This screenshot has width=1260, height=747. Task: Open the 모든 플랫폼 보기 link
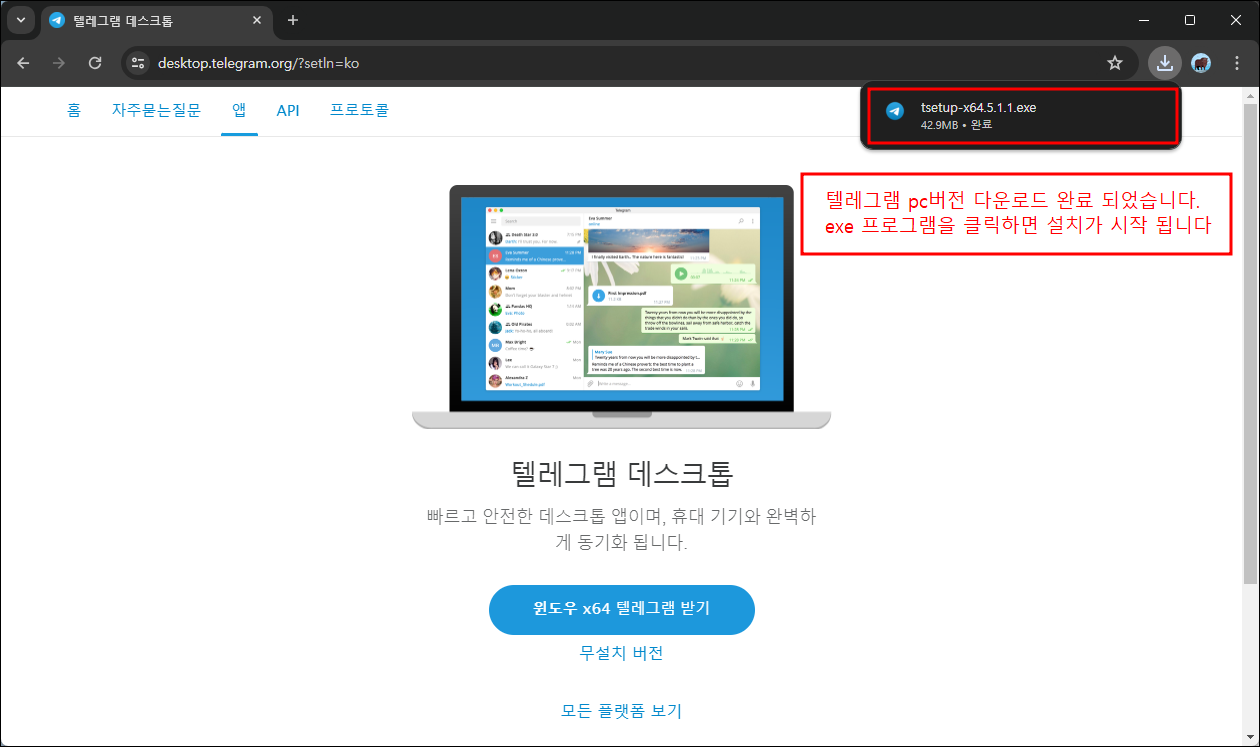pos(621,711)
